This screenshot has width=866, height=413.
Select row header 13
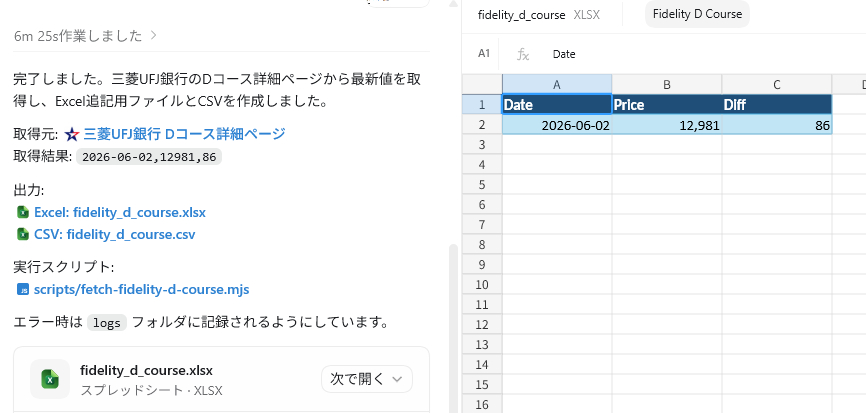pyautogui.click(x=482, y=345)
